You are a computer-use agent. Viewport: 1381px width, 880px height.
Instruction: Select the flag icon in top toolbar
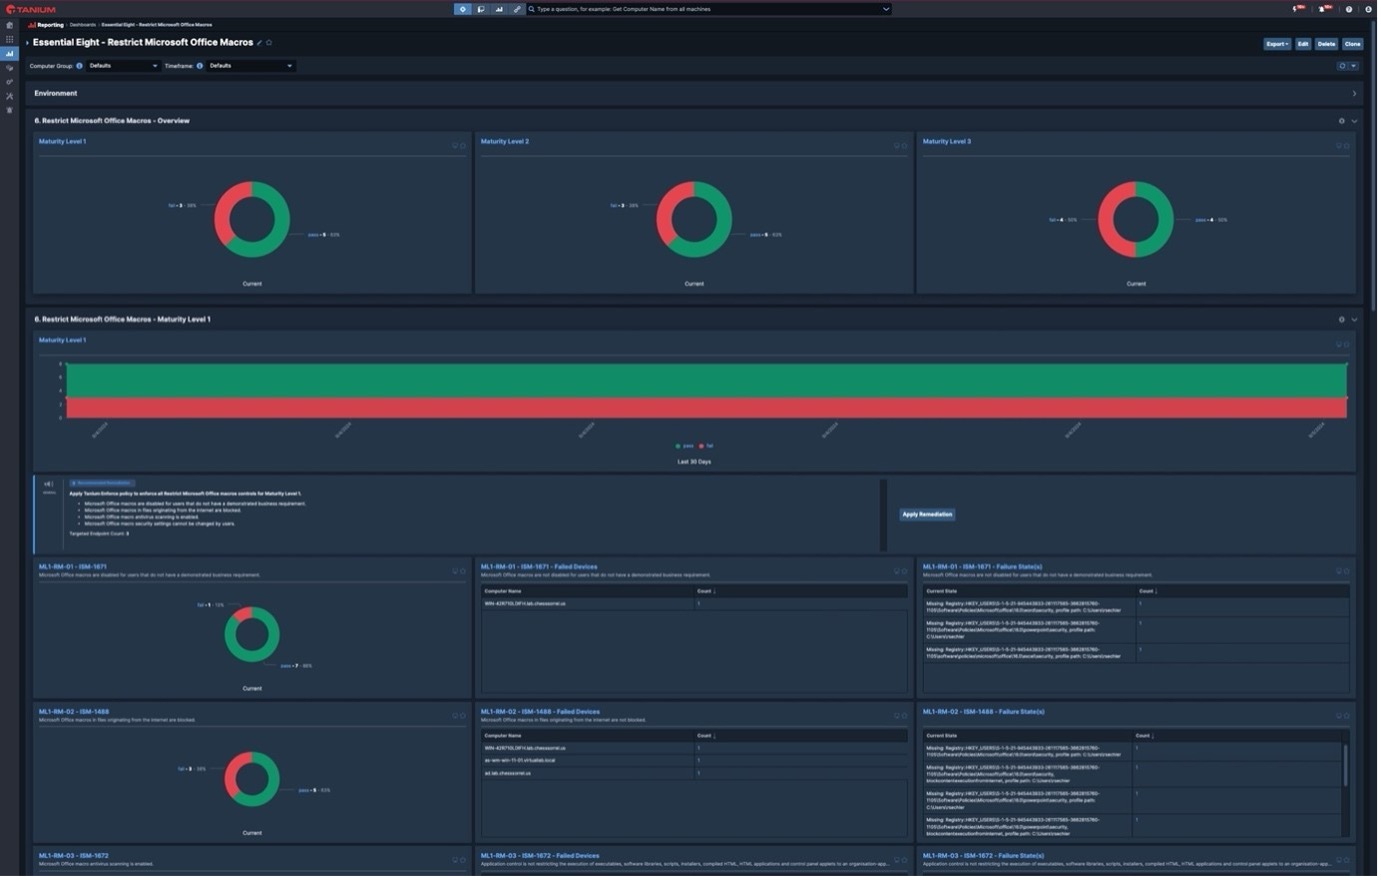click(x=481, y=9)
